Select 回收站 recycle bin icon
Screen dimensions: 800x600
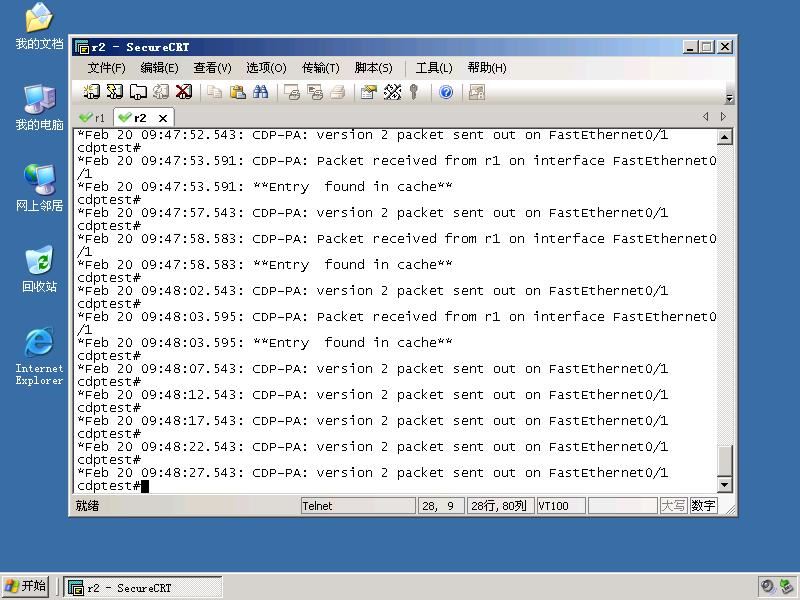39,269
